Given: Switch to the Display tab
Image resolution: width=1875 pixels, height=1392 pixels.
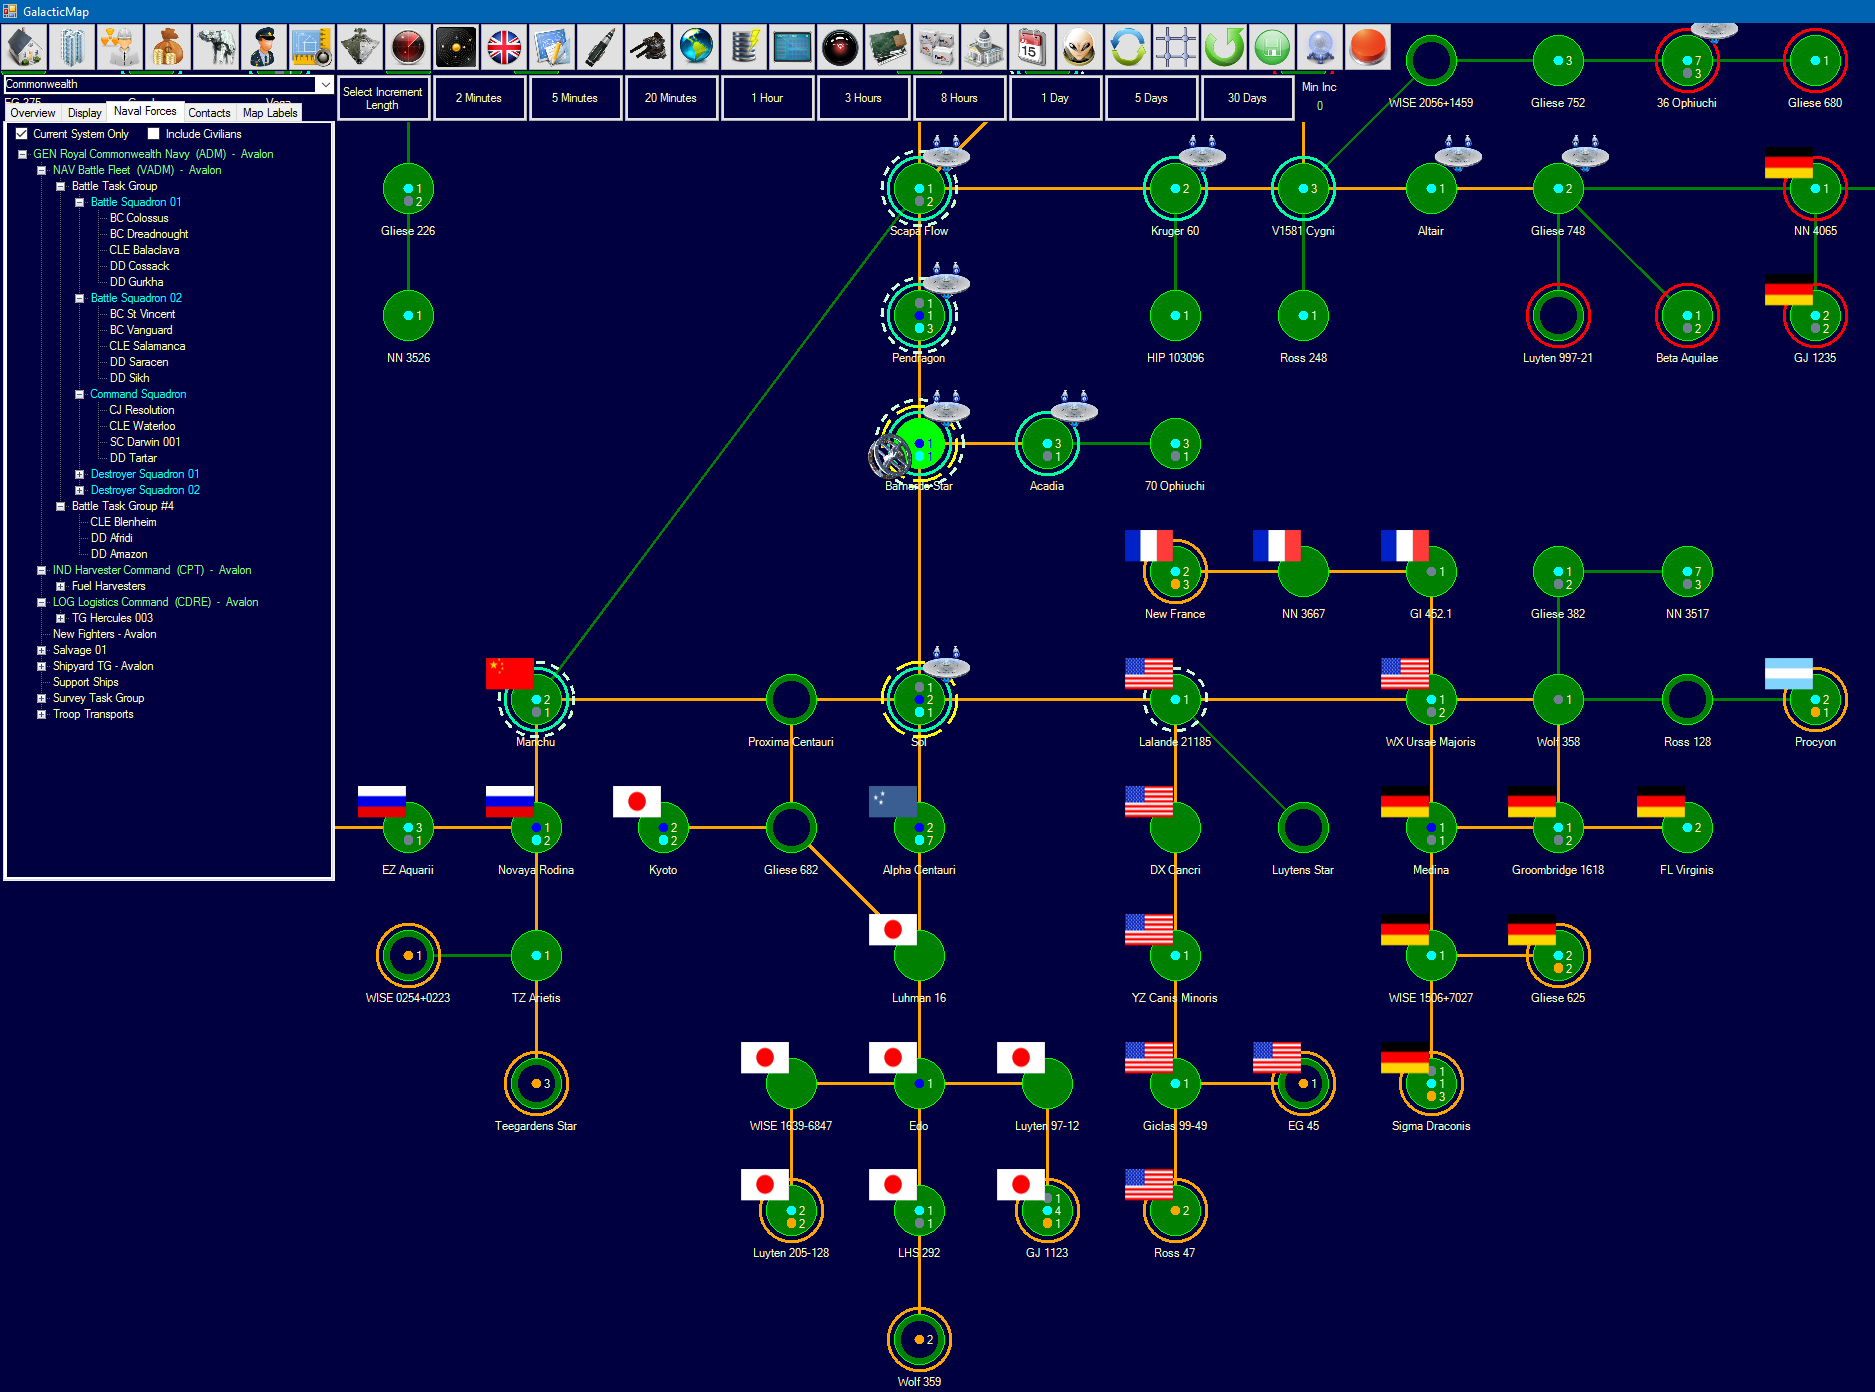Looking at the screenshot, I should pyautogui.click(x=85, y=113).
